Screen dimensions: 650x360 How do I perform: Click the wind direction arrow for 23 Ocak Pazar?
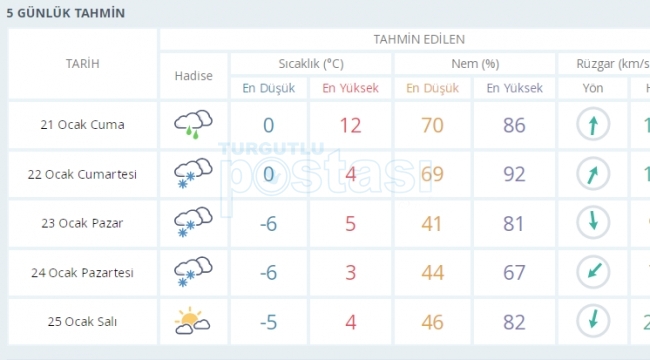click(x=593, y=223)
